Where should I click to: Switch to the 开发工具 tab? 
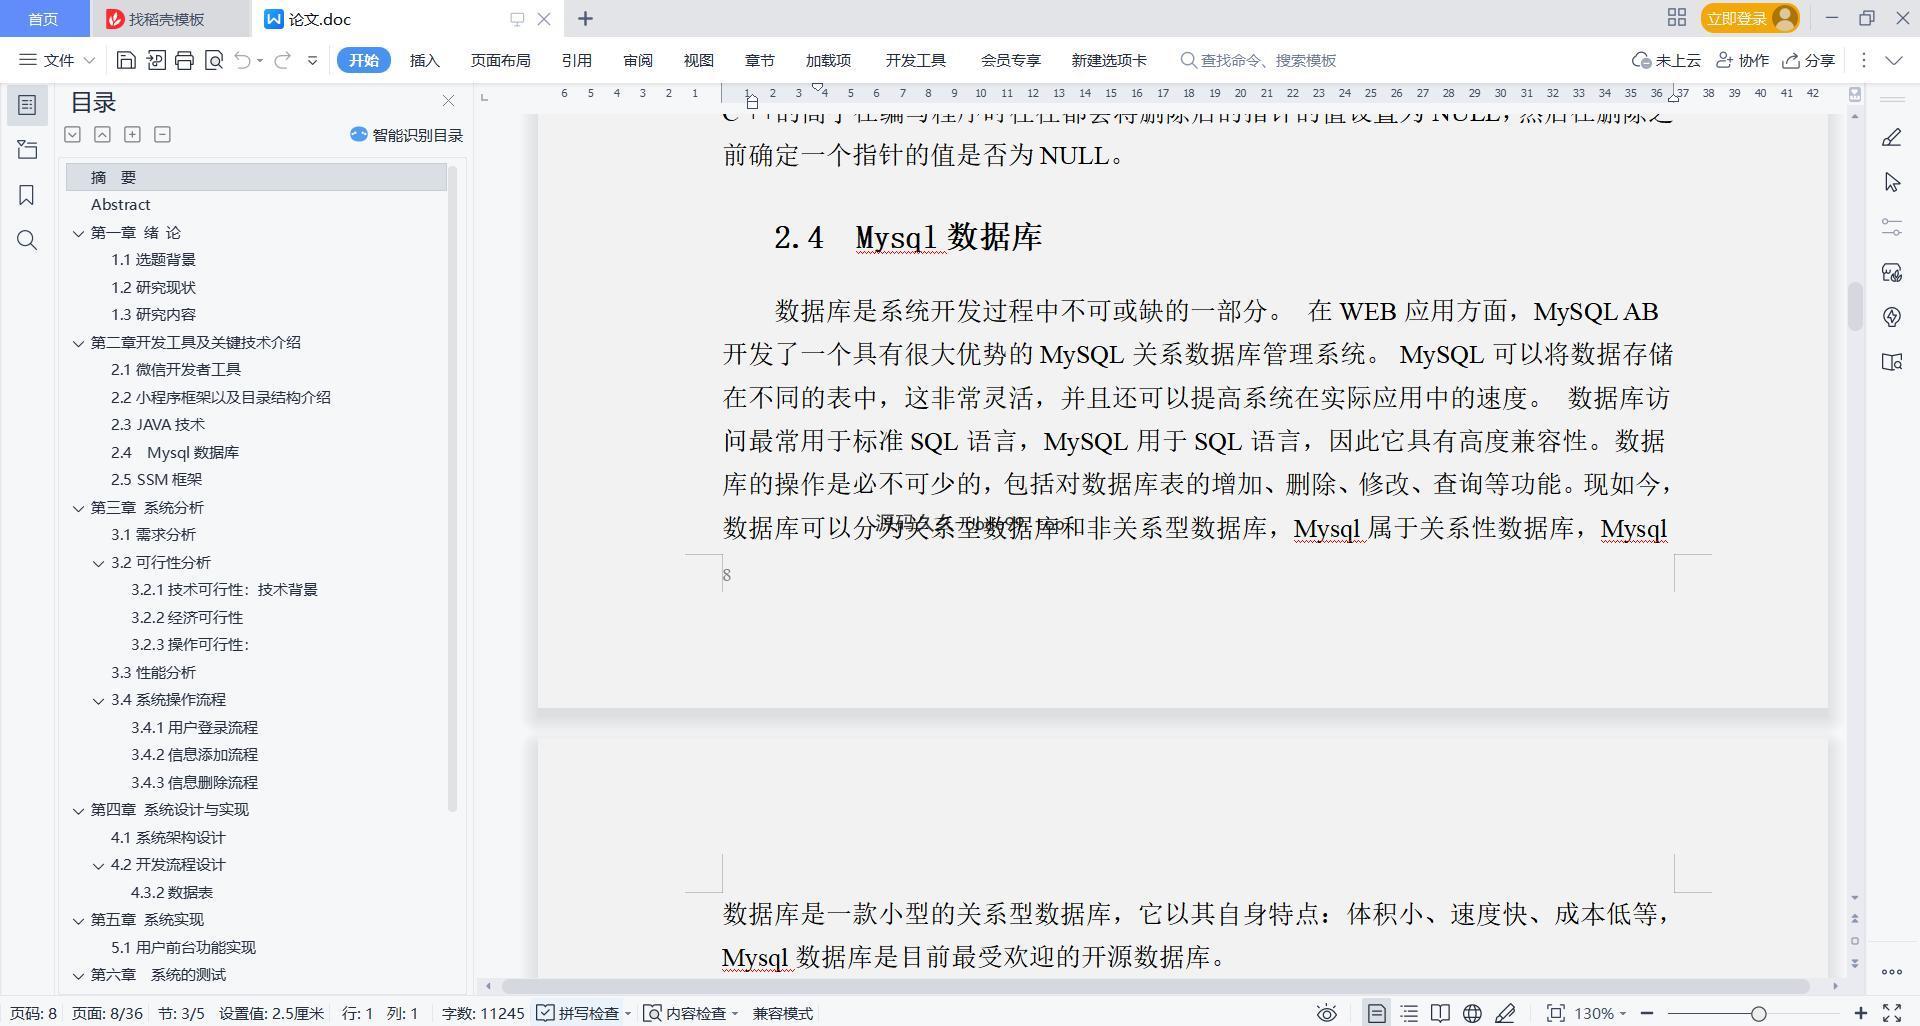coord(915,61)
